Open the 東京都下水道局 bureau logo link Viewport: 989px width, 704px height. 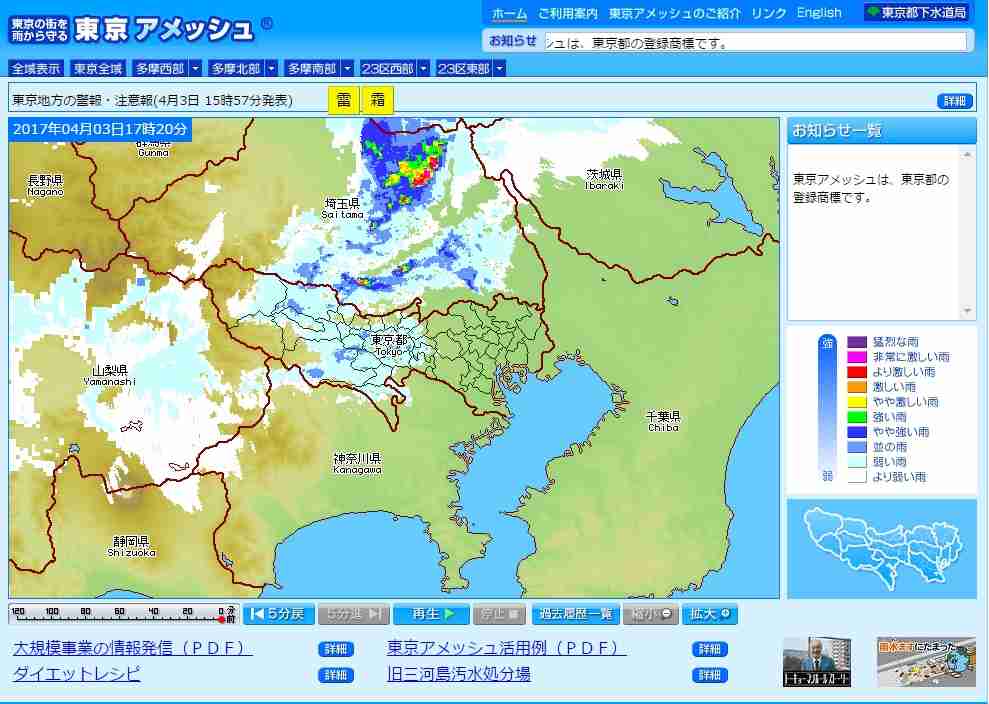(916, 12)
